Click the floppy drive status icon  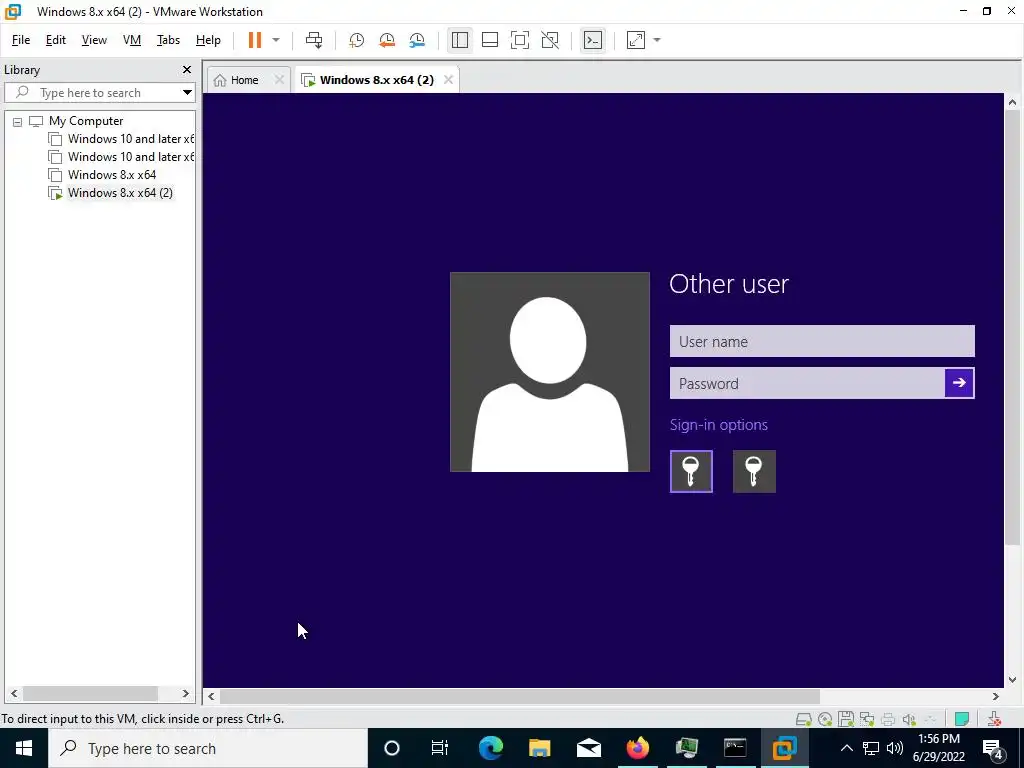click(846, 719)
